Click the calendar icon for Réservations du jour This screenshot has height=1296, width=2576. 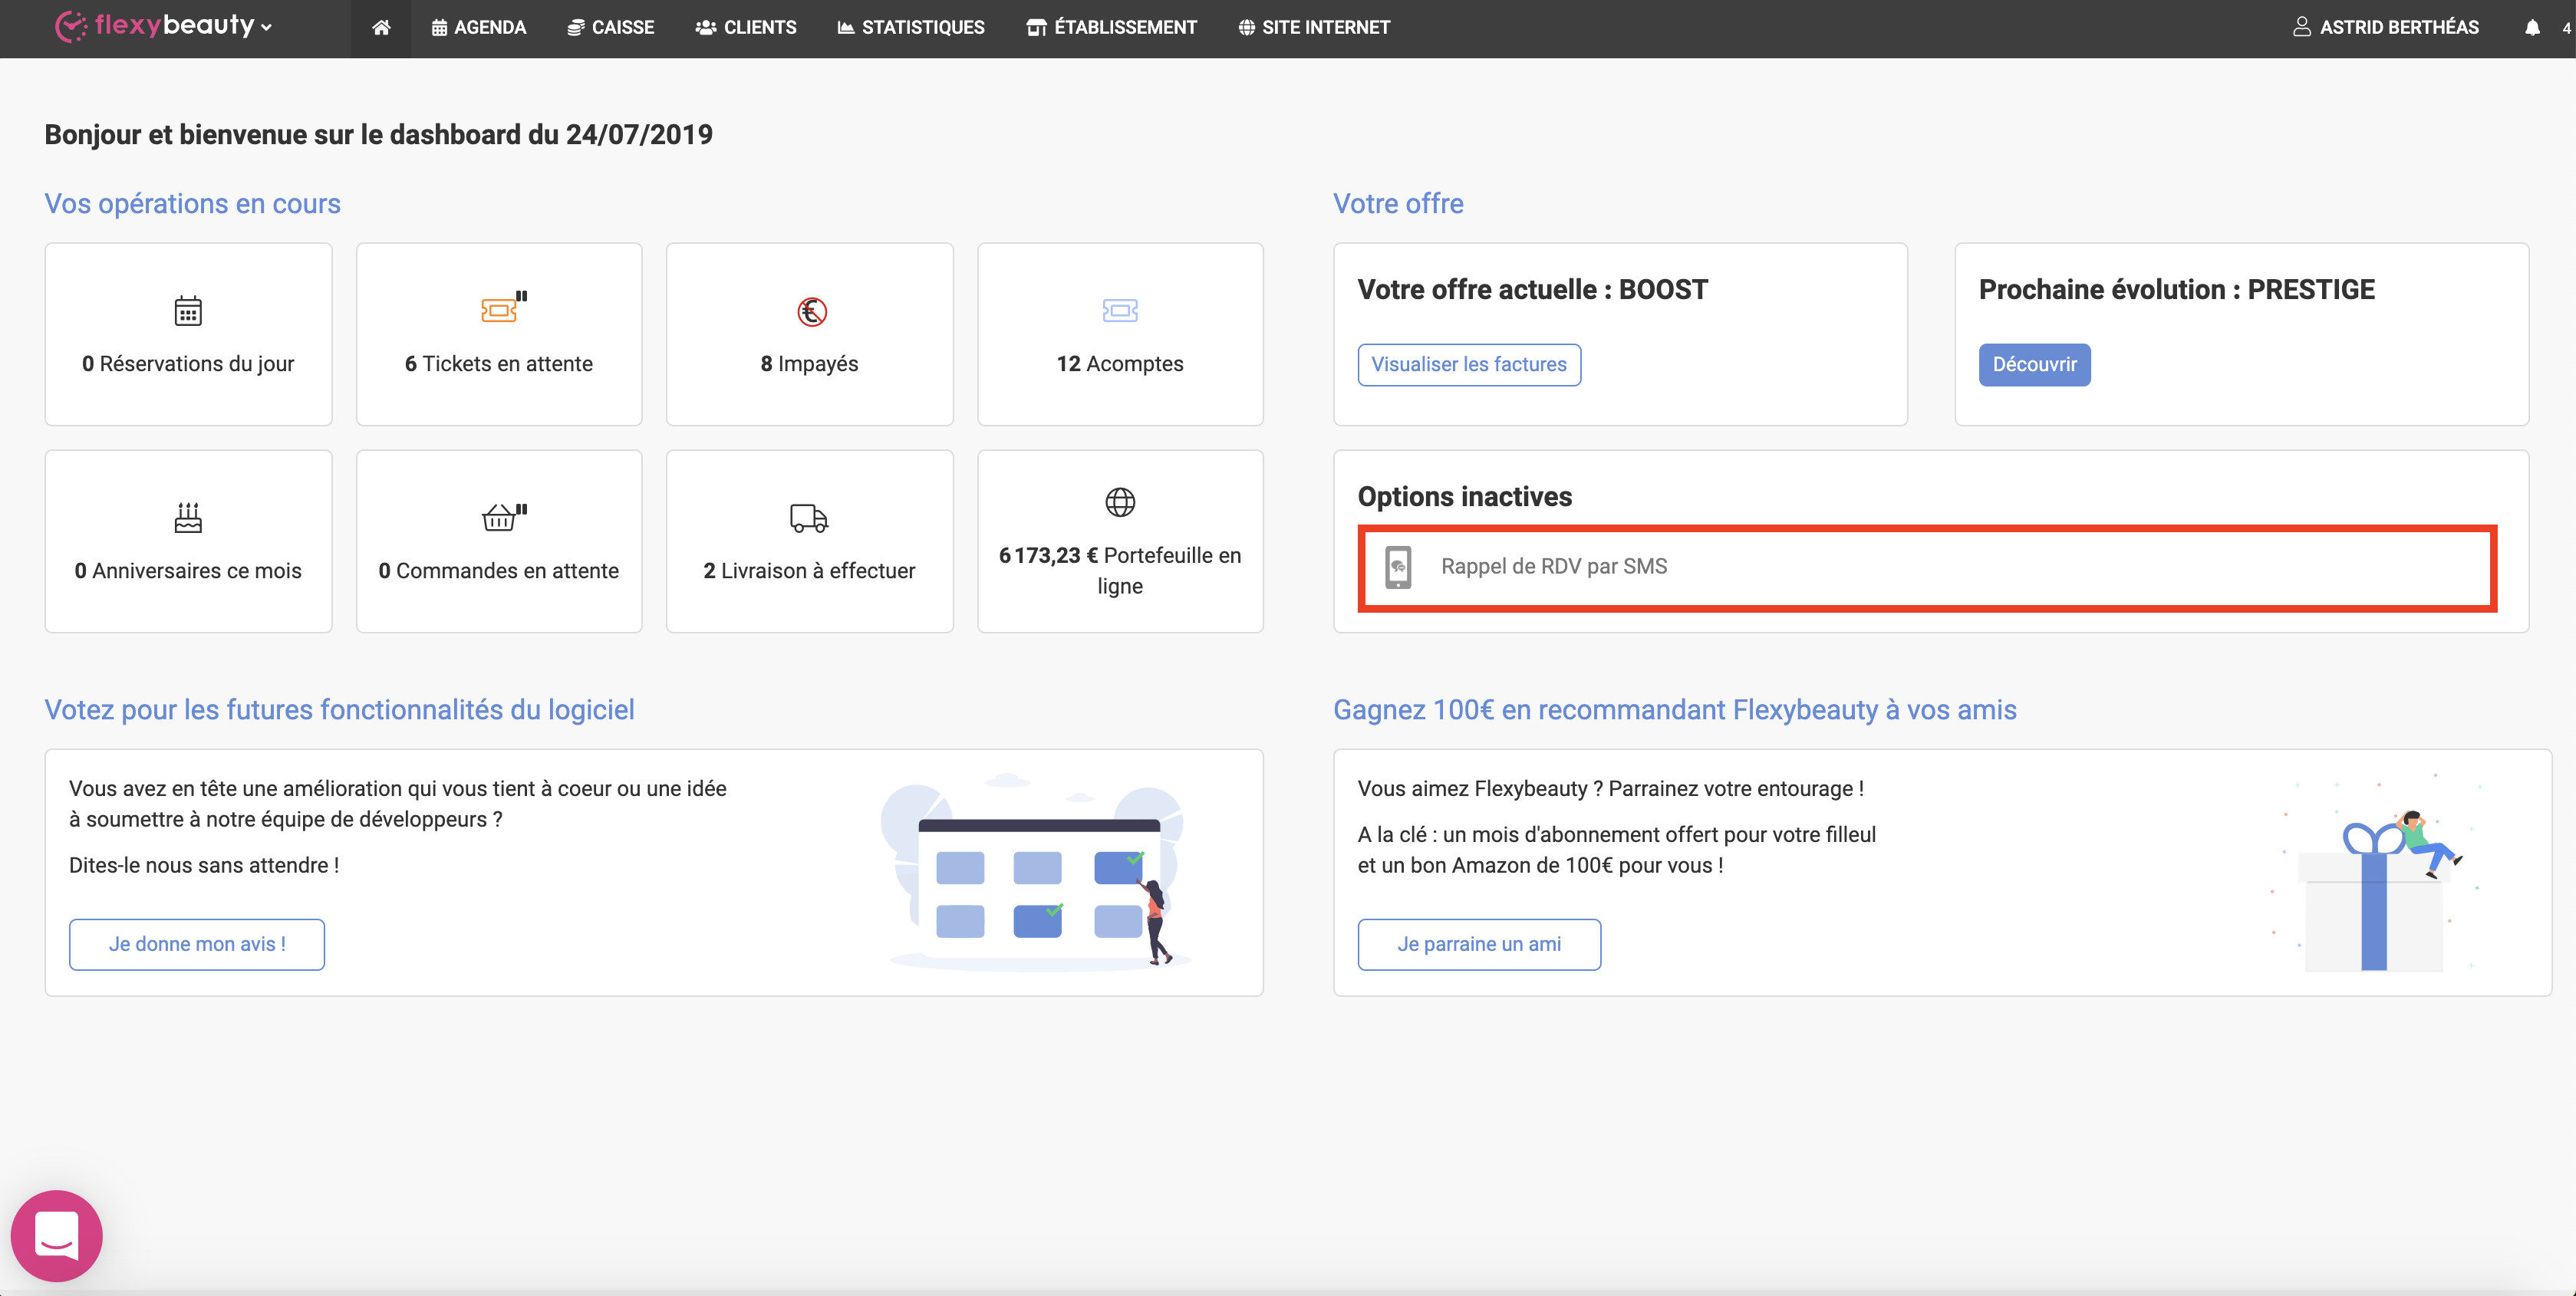point(188,311)
